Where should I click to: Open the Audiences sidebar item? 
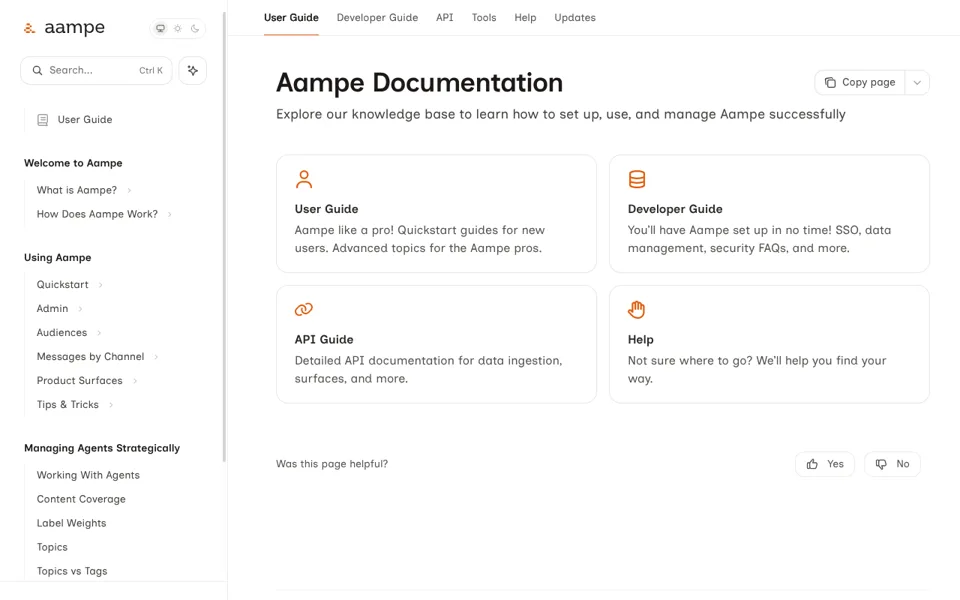click(x=62, y=332)
